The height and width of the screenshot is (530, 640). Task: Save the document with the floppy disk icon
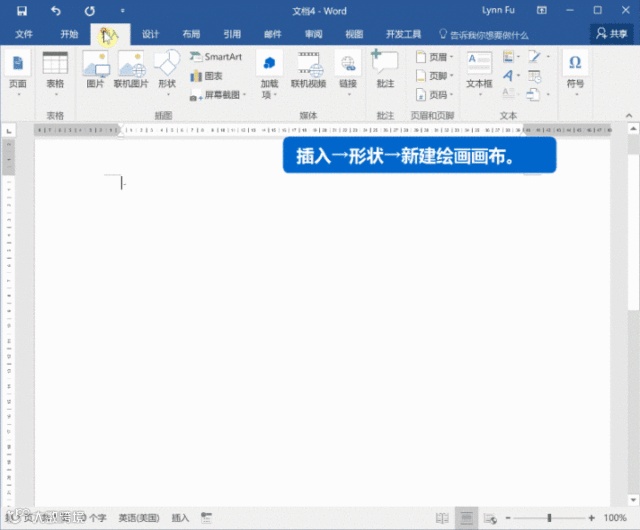[22, 11]
